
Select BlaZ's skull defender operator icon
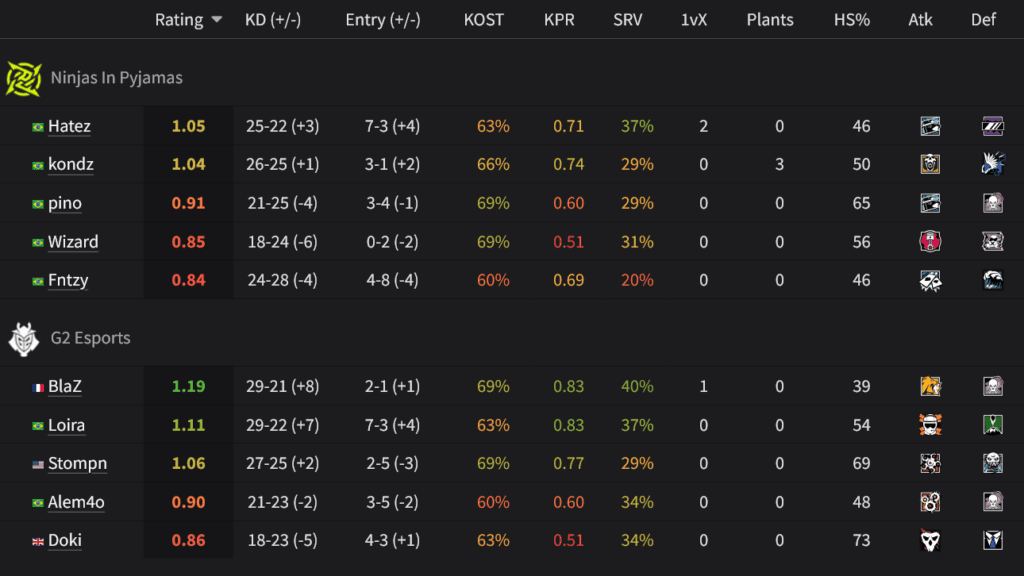click(990, 386)
